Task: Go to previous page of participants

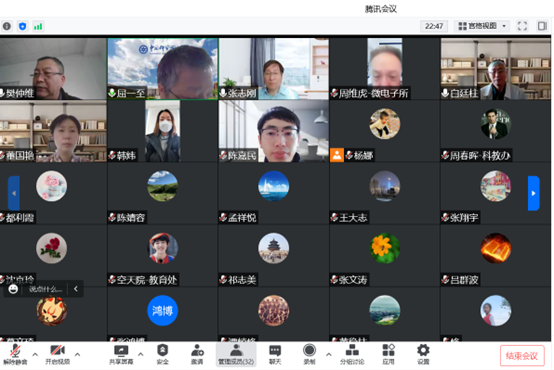Action: coord(14,193)
